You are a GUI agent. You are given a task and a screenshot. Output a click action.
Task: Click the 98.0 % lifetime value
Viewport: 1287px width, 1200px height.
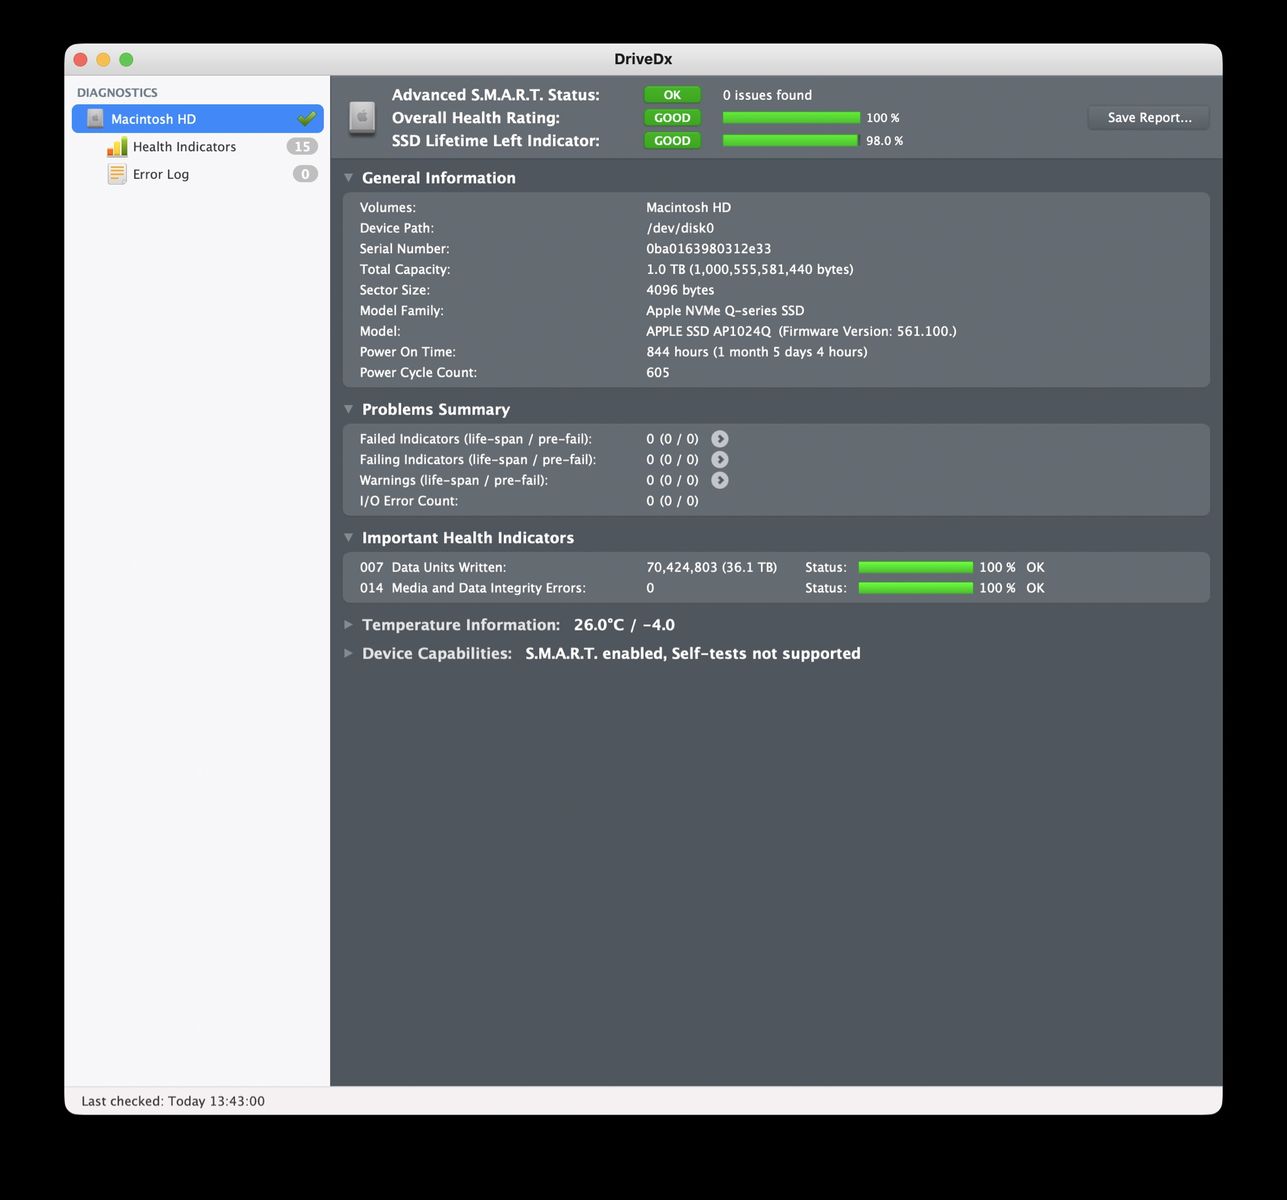click(884, 141)
